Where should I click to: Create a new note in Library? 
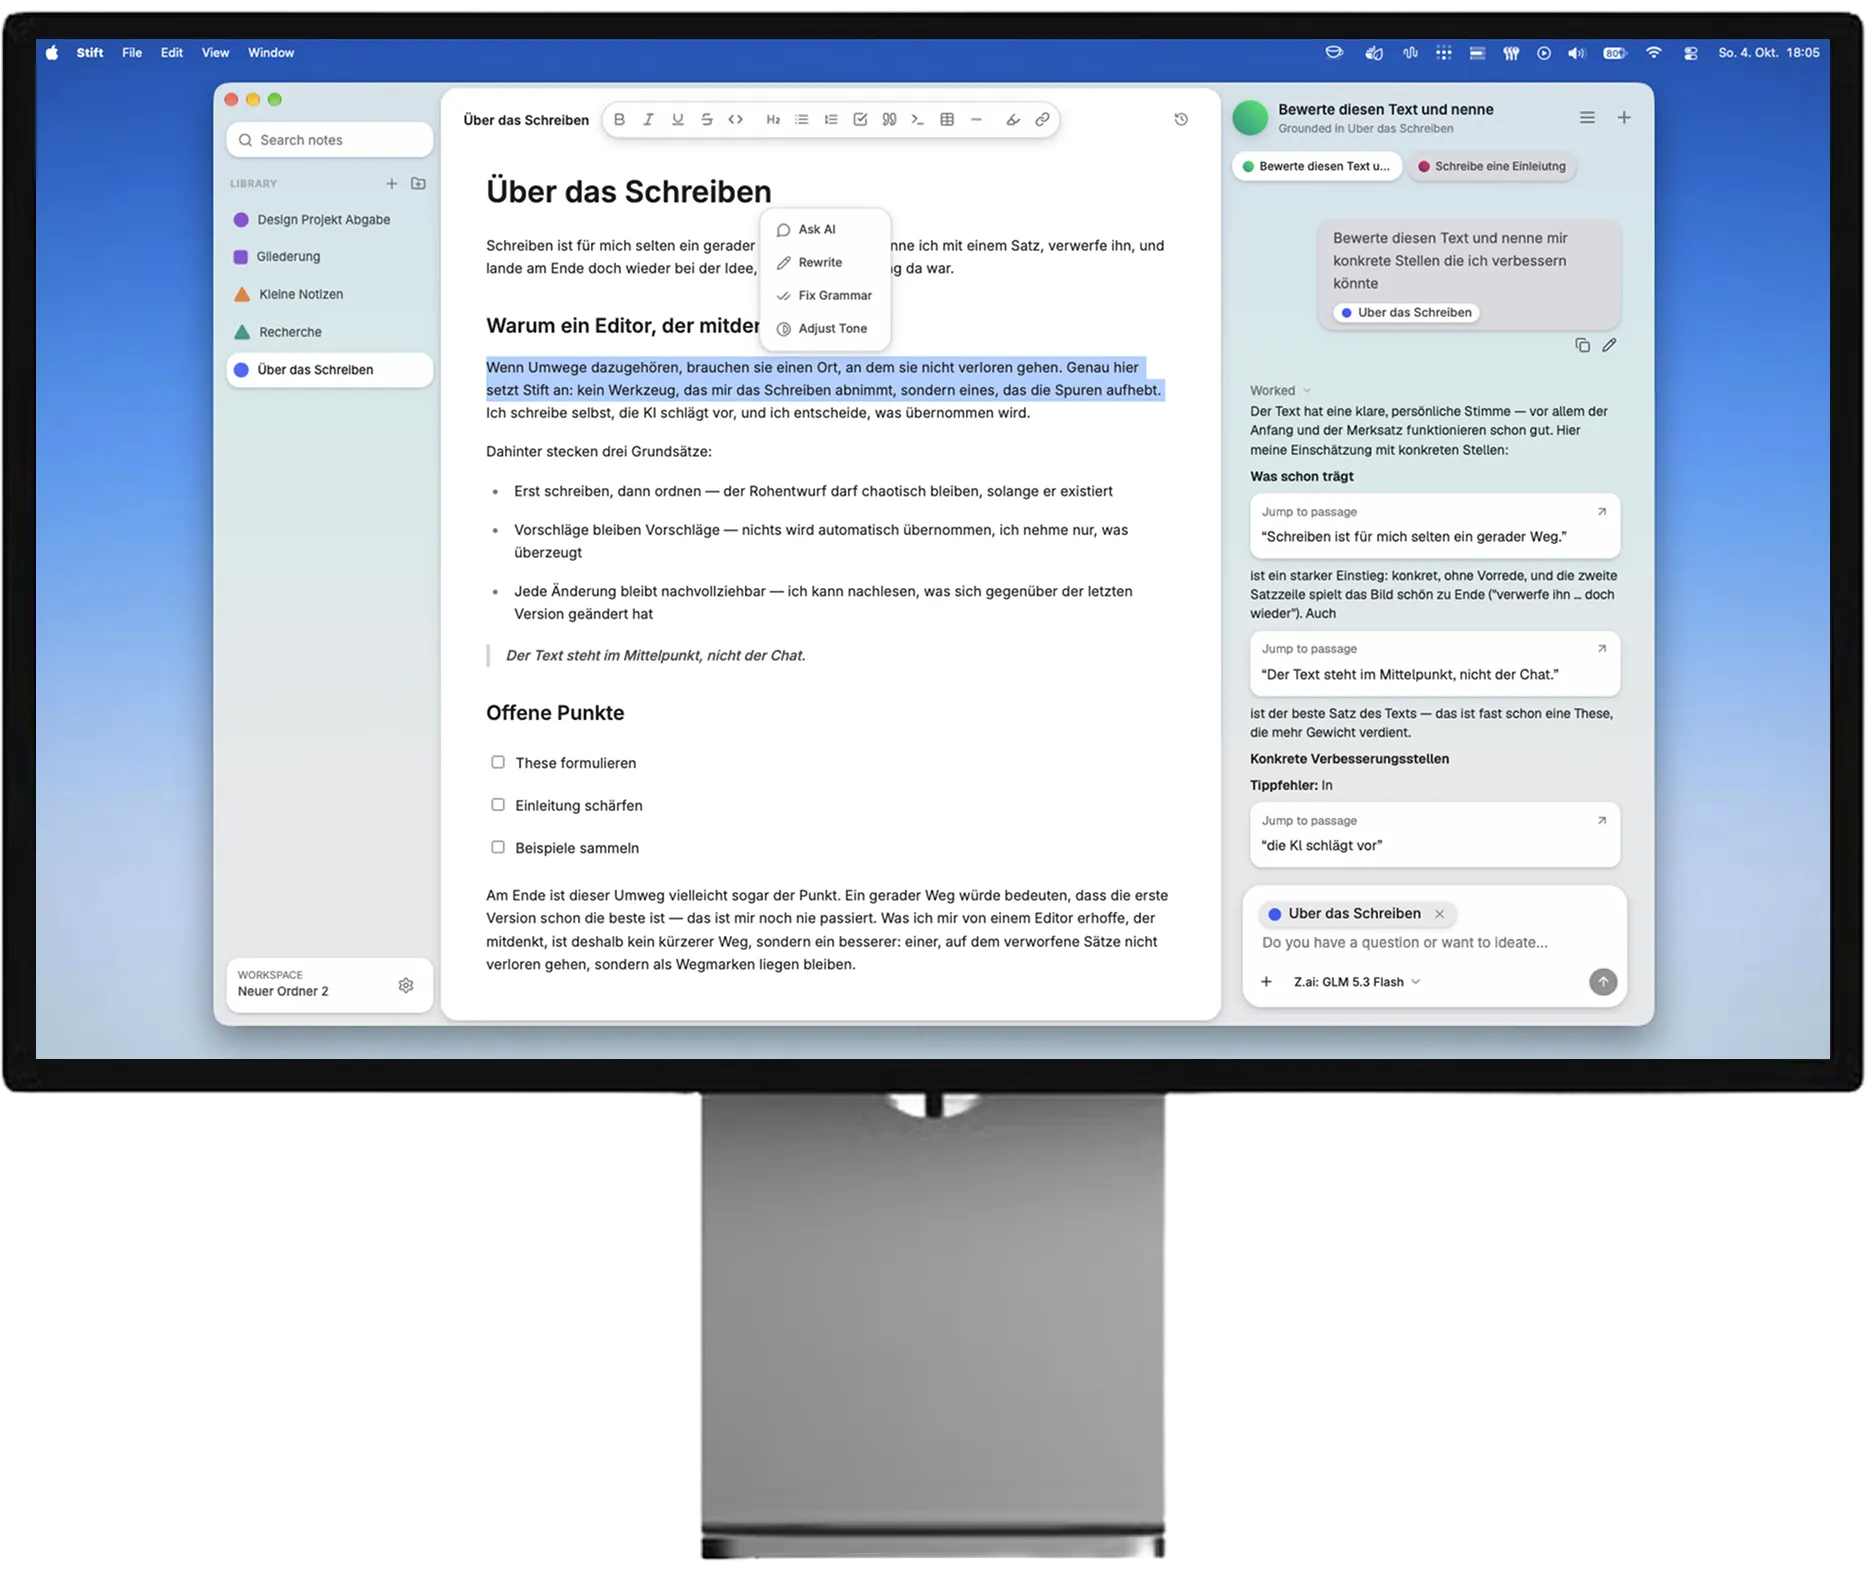click(392, 184)
